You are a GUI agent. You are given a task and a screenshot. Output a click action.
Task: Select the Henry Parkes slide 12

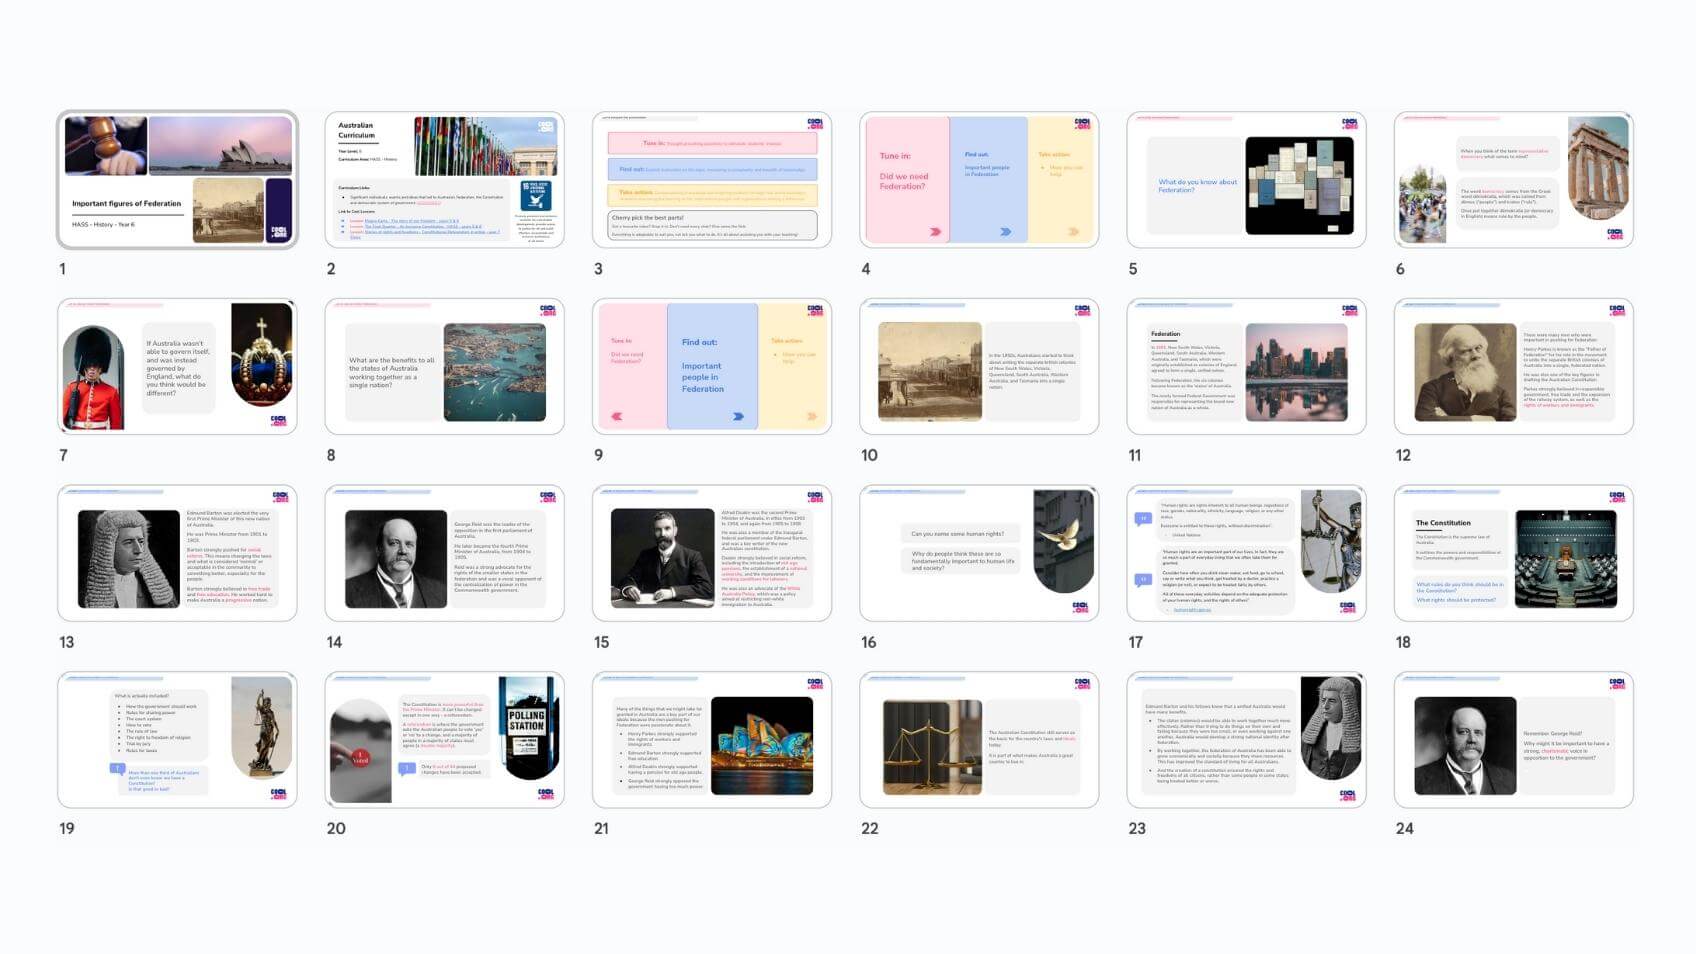point(1513,366)
